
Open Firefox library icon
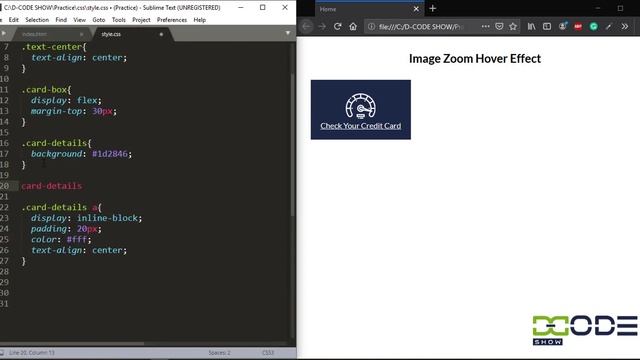pos(531,27)
